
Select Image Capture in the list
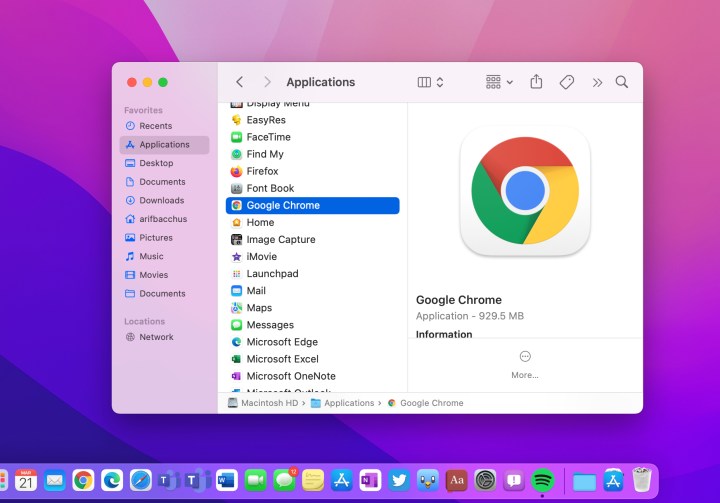pos(313,239)
